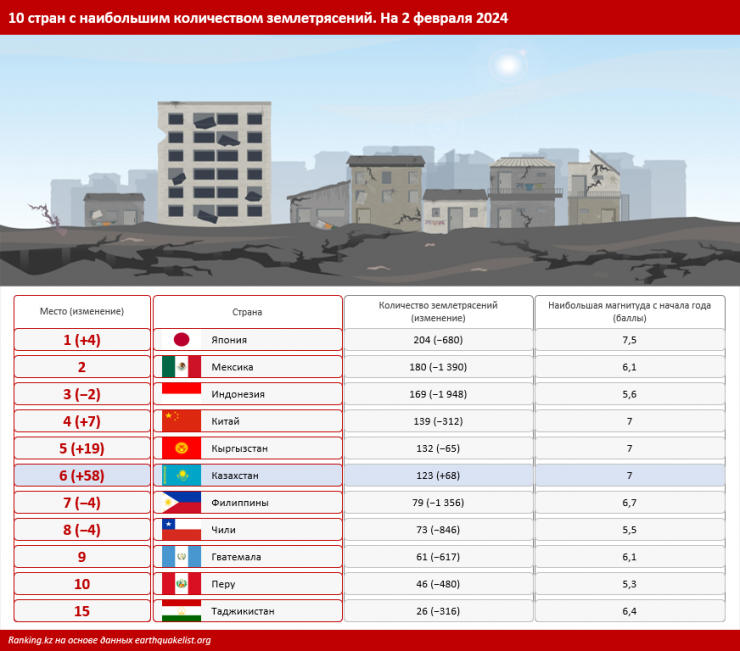The width and height of the screenshot is (740, 651).
Task: Click the 'Место (изменение)' column header
Action: 82,311
